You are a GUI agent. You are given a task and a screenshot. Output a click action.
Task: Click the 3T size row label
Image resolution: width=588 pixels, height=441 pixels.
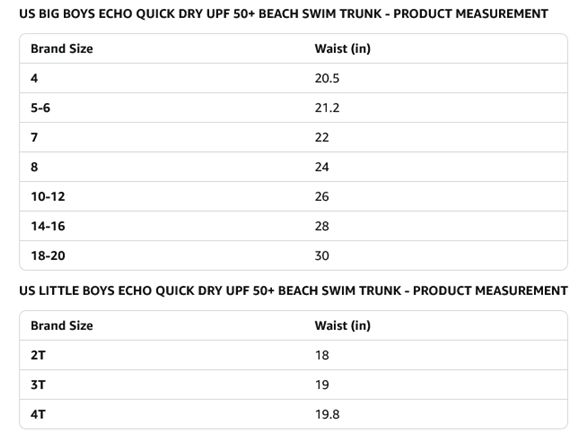pyautogui.click(x=38, y=385)
